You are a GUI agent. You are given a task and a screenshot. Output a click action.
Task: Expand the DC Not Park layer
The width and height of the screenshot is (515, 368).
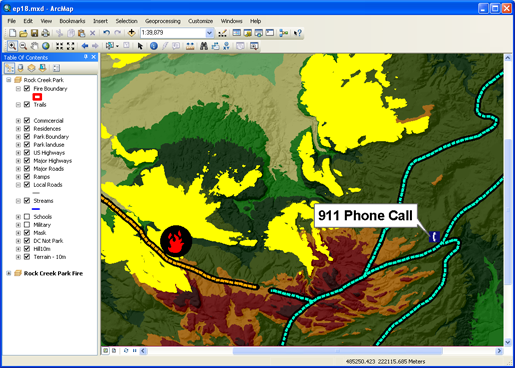point(18,241)
